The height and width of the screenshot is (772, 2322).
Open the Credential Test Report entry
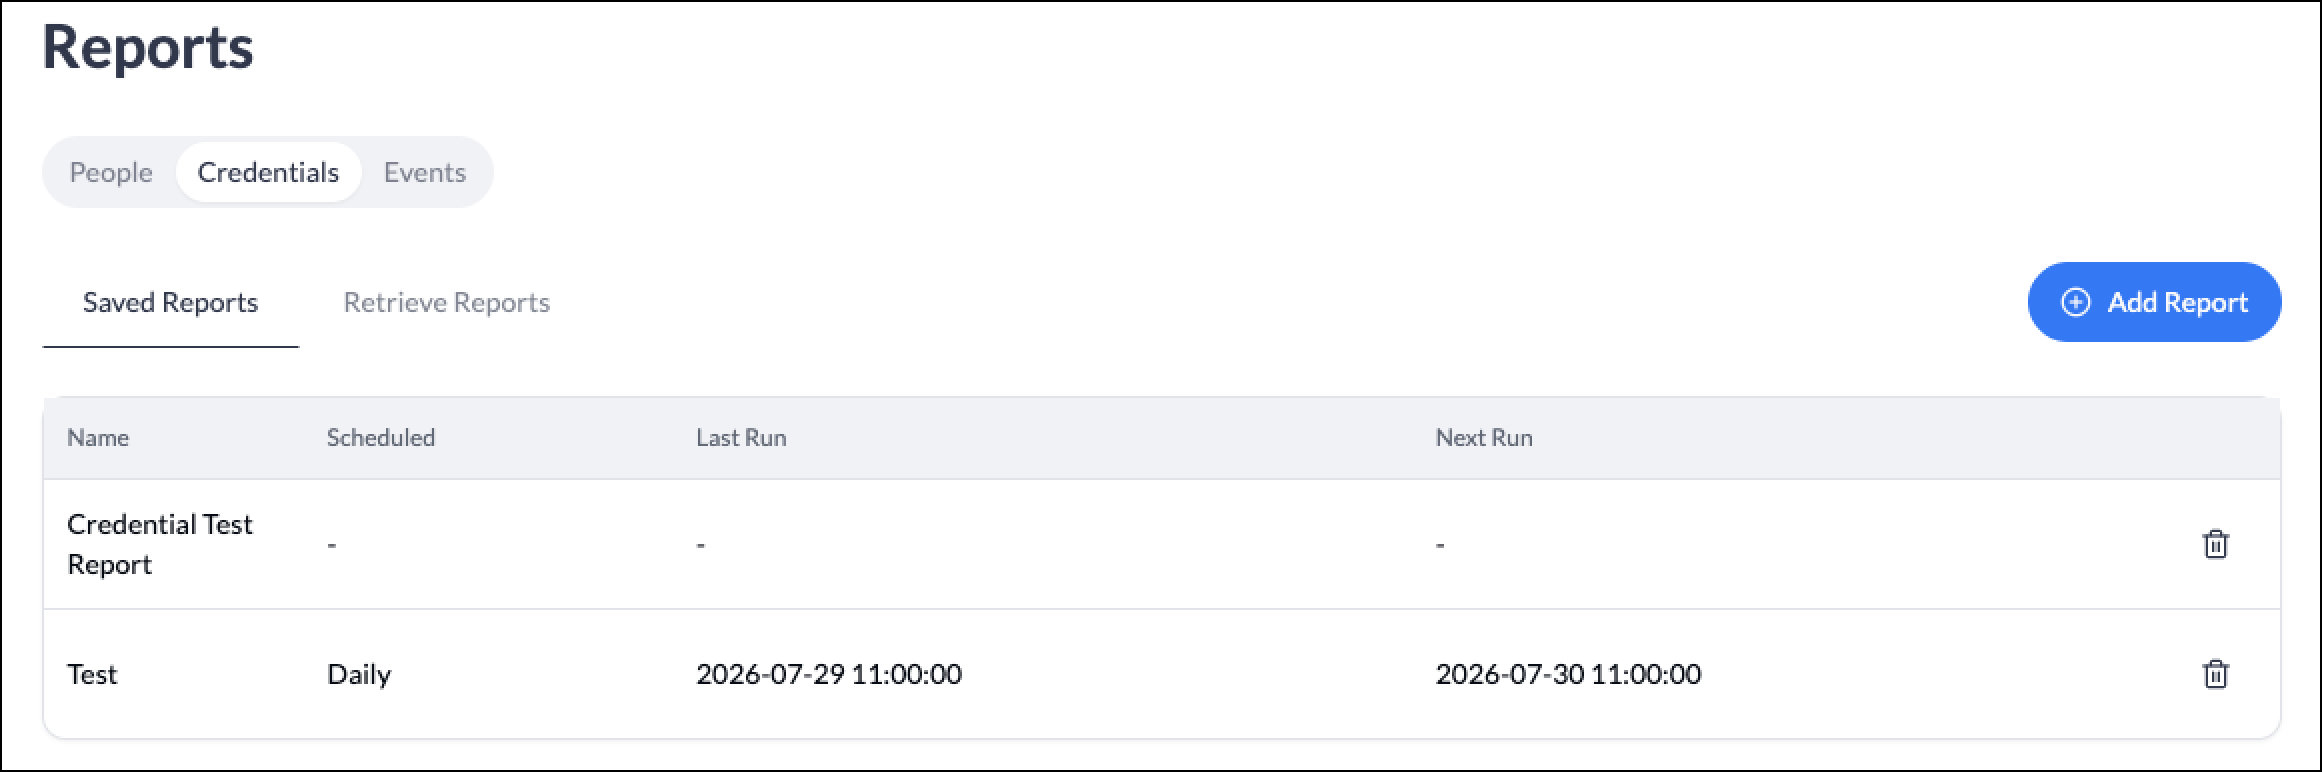pyautogui.click(x=160, y=544)
